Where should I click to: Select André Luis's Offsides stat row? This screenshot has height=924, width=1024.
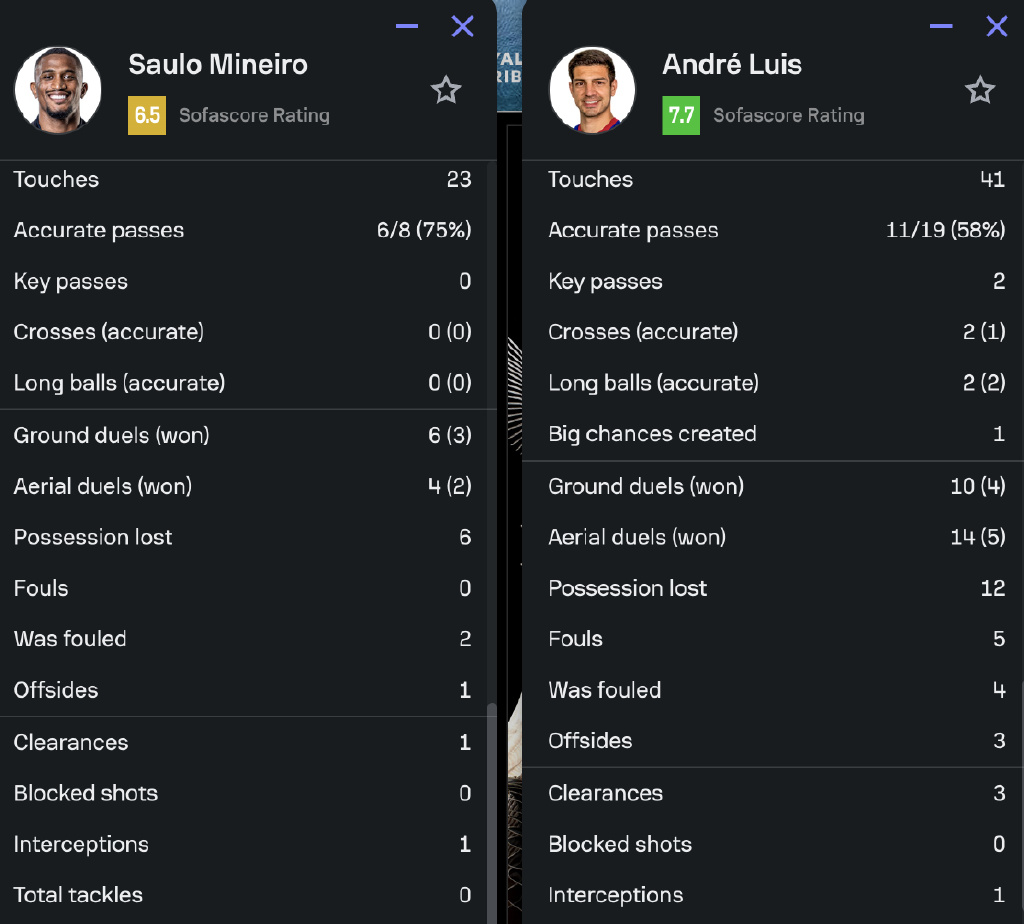773,741
